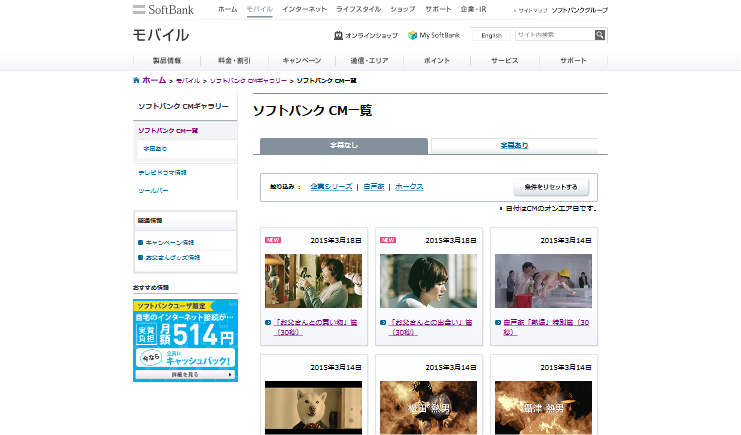Click arrow icon beside 「お父さんとの出会い」篇

click(x=383, y=322)
